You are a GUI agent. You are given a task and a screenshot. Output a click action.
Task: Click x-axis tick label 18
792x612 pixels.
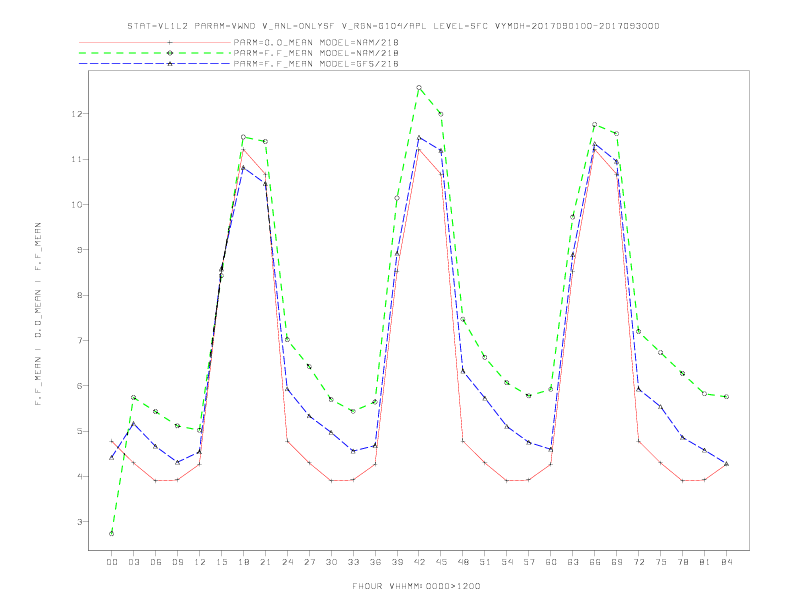tap(243, 562)
